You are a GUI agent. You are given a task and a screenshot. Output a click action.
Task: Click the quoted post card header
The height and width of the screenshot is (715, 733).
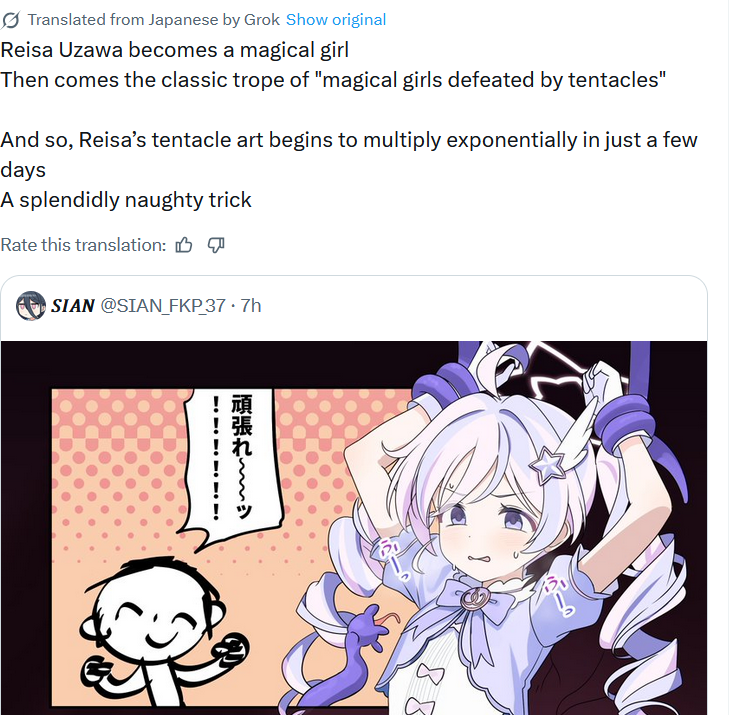pyautogui.click(x=354, y=306)
